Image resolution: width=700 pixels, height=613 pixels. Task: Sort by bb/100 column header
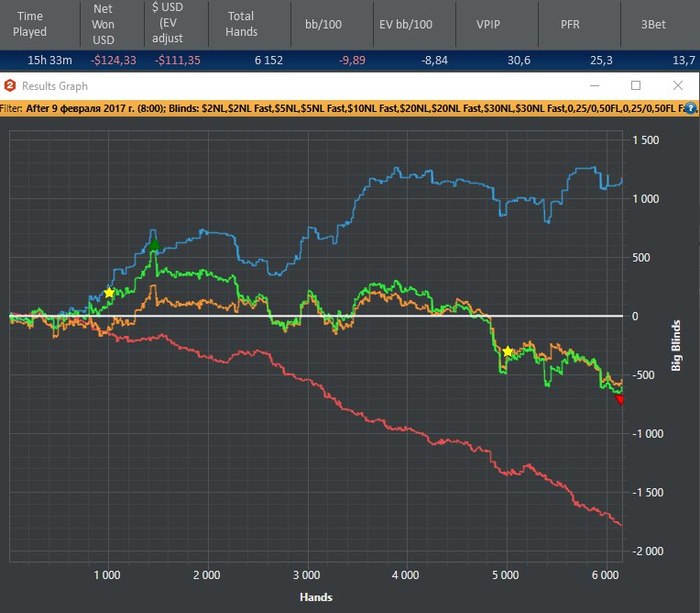(x=323, y=25)
